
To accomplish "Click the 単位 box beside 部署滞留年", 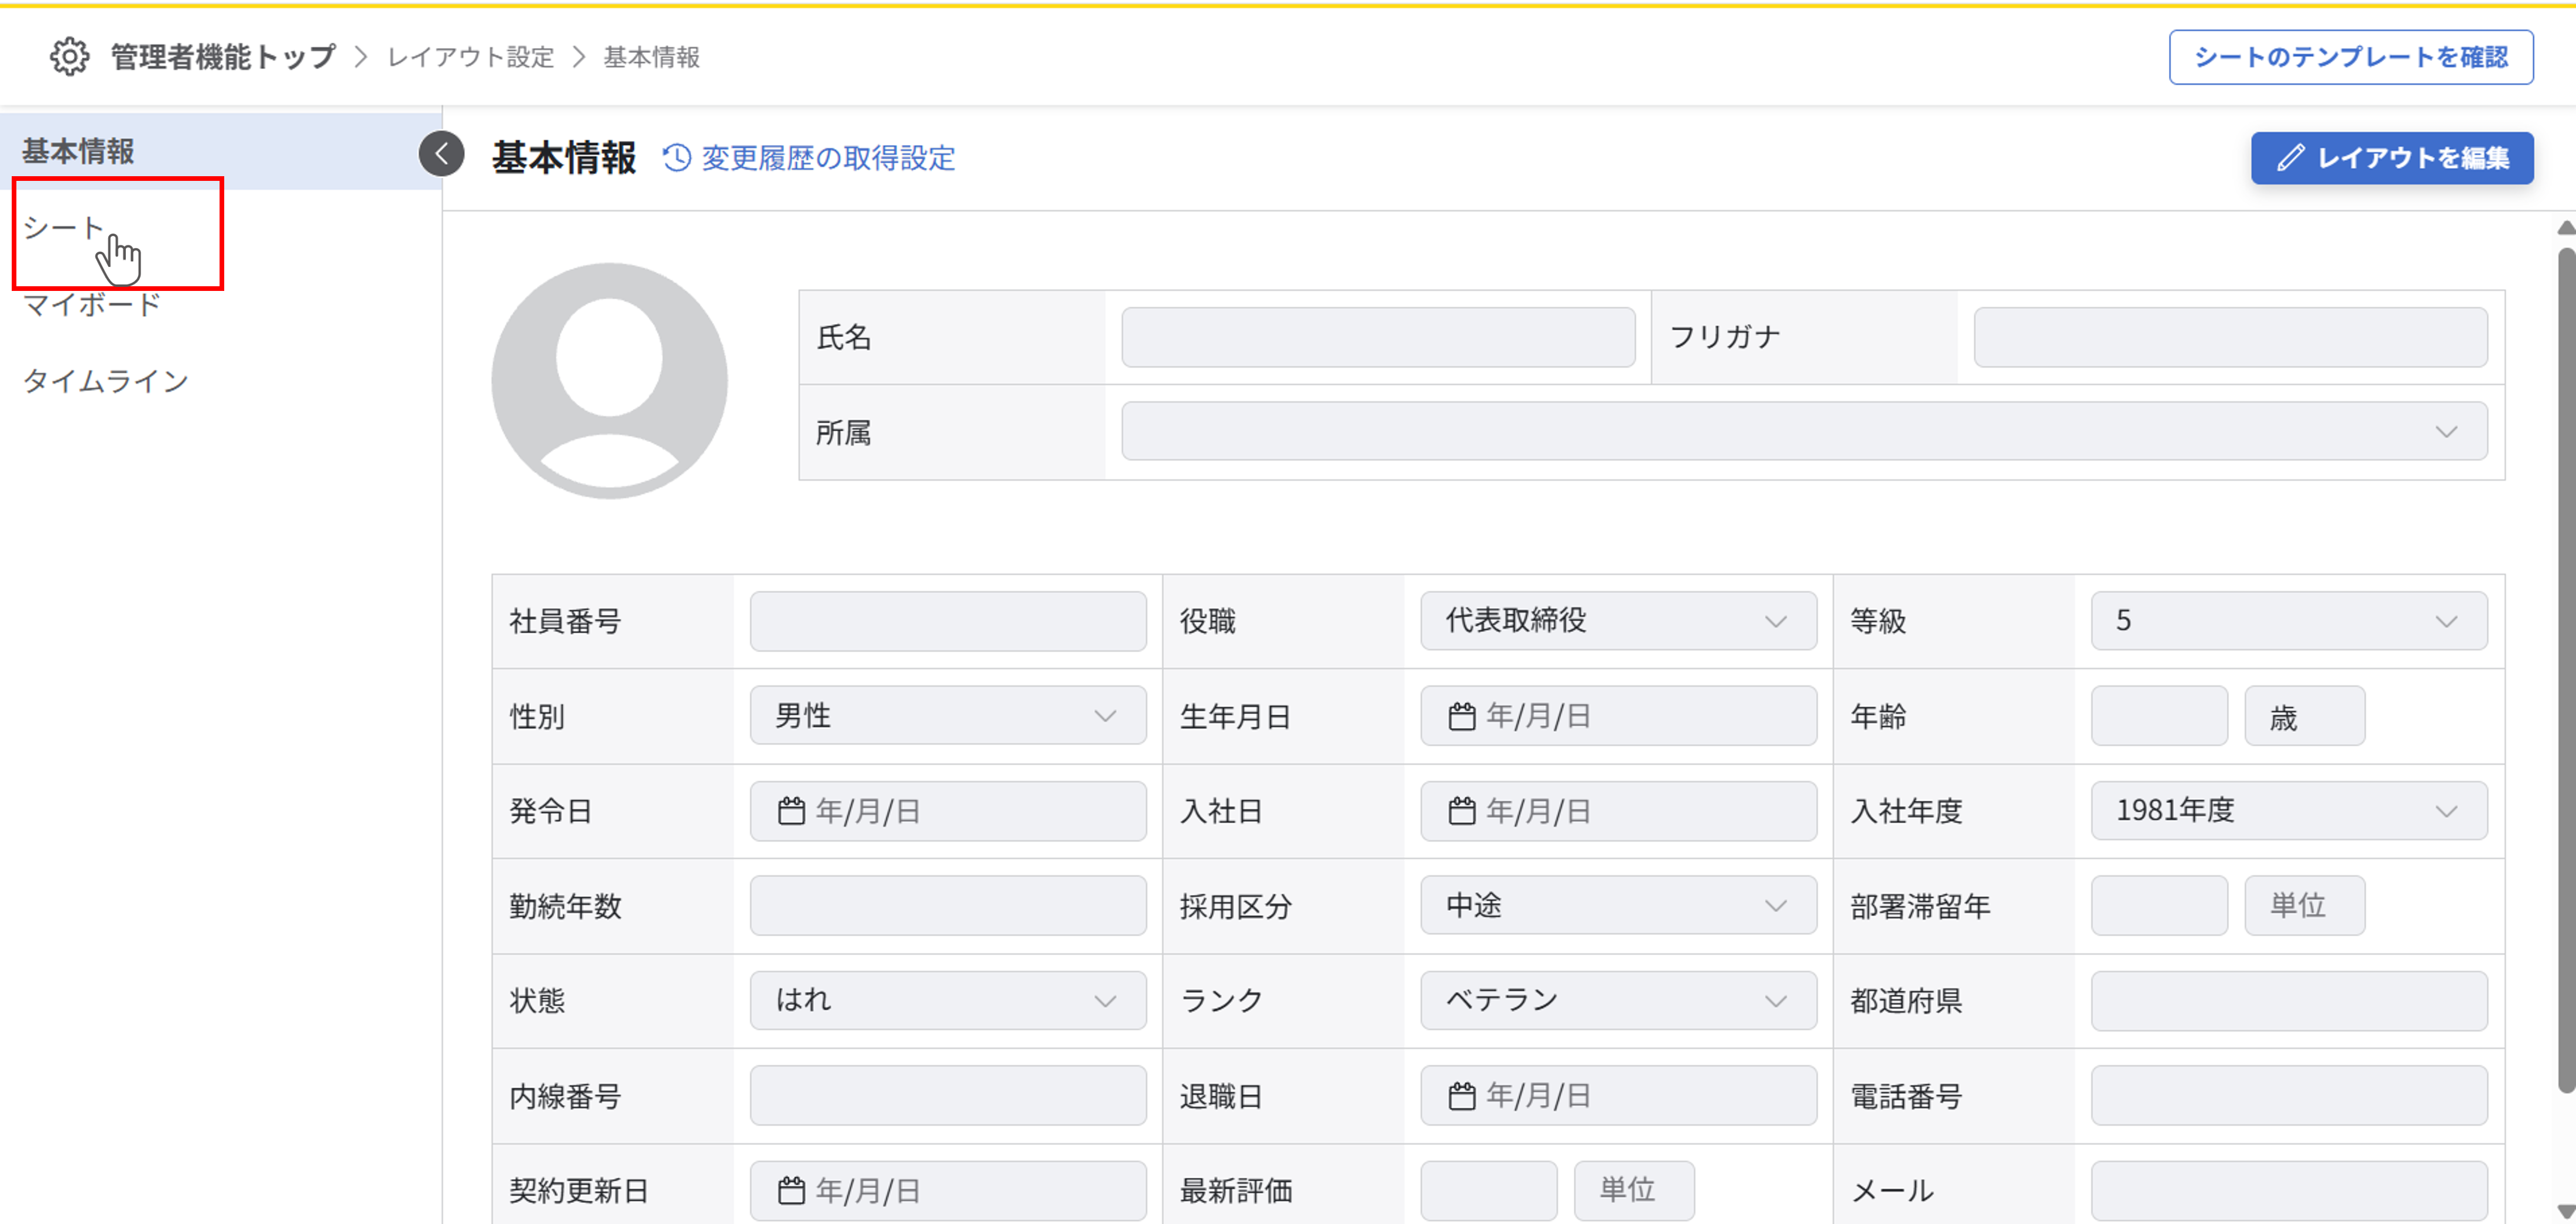I will (2304, 906).
